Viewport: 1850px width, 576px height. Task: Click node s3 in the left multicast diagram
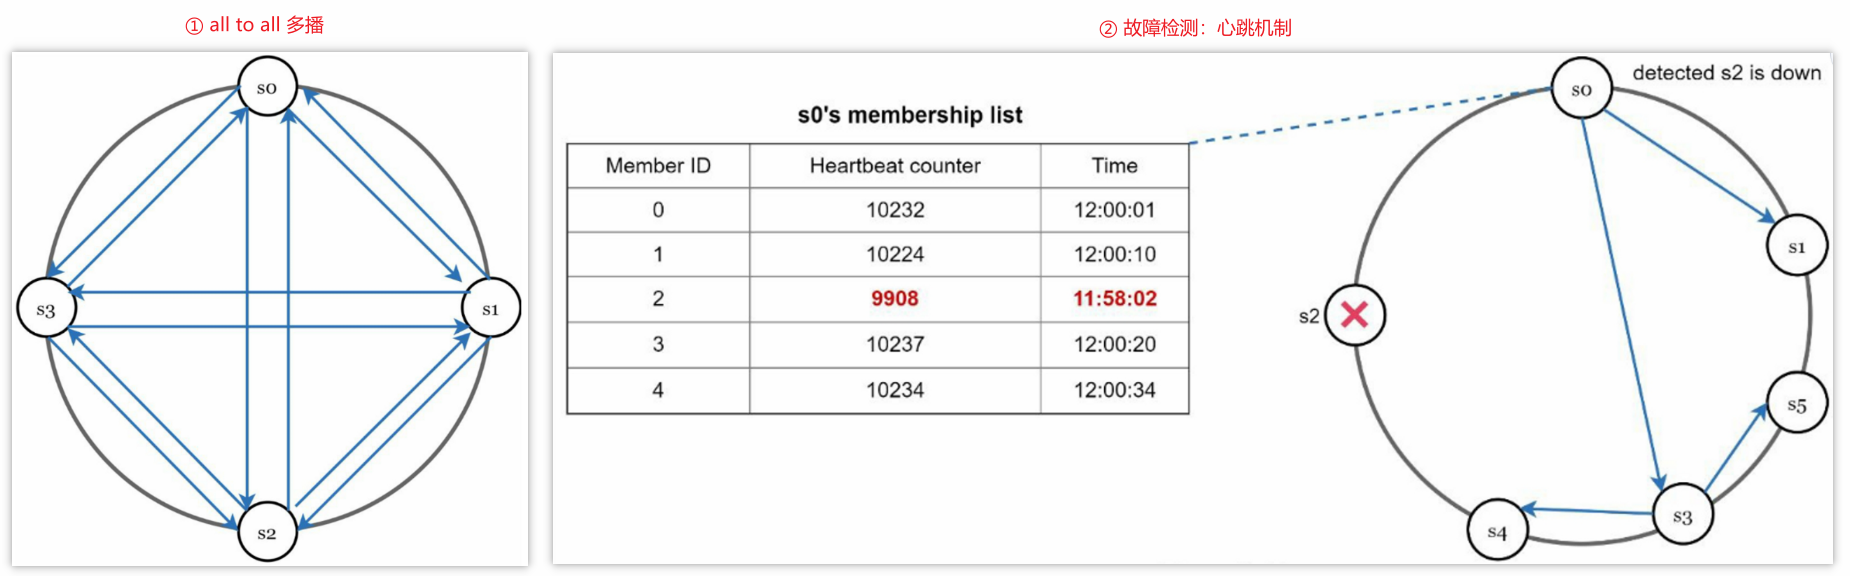(x=47, y=309)
